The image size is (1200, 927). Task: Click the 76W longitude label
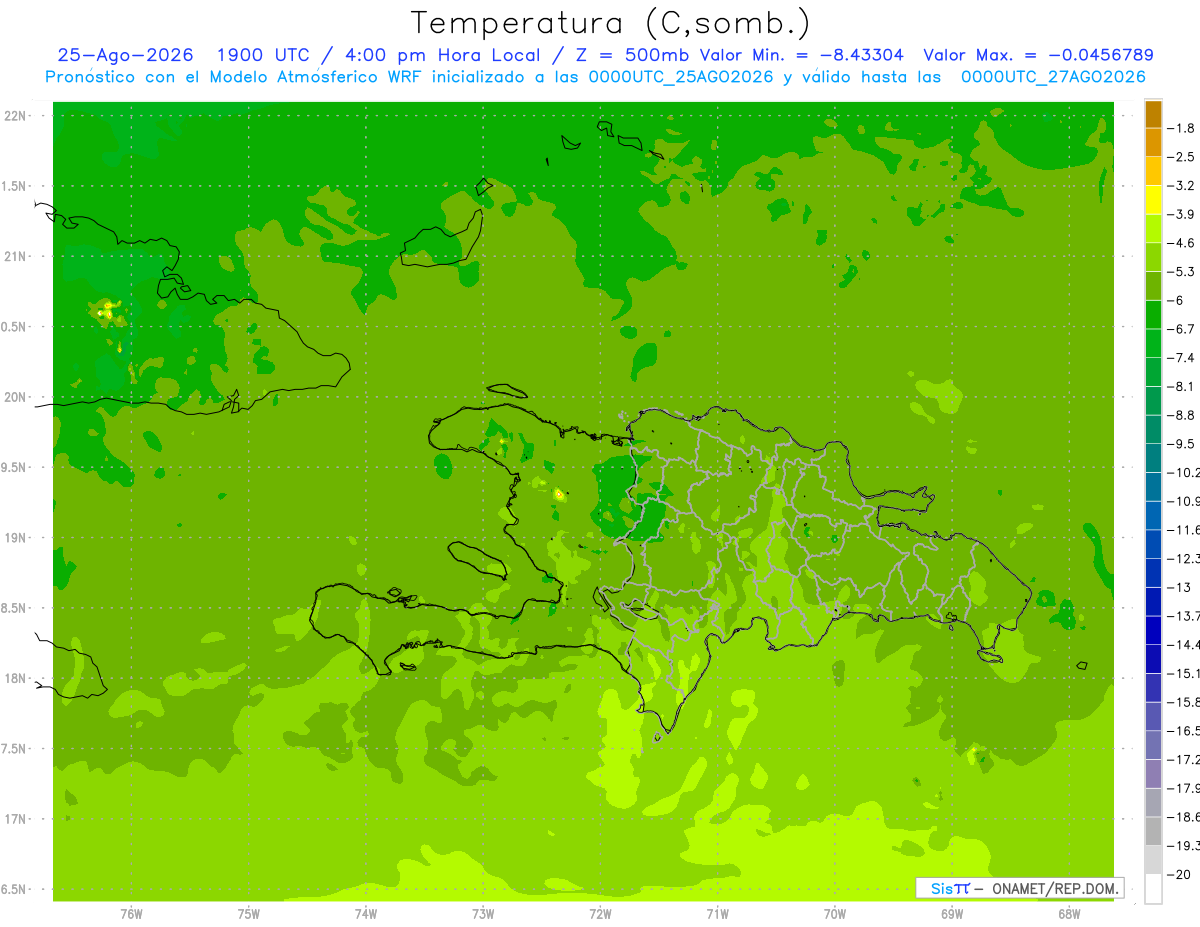[x=131, y=914]
